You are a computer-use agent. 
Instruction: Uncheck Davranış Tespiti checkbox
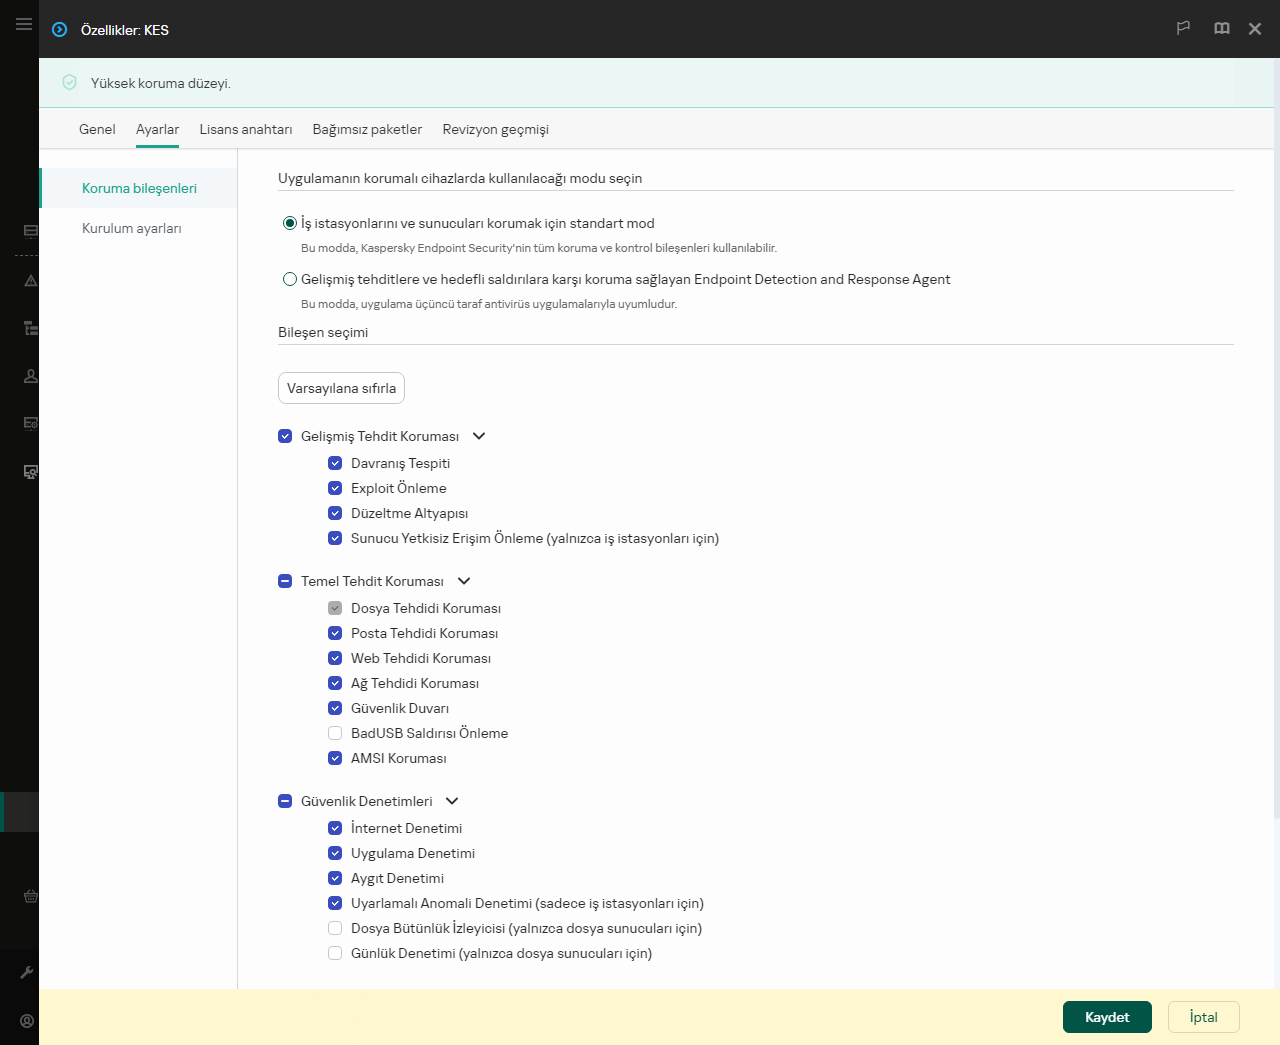point(335,463)
